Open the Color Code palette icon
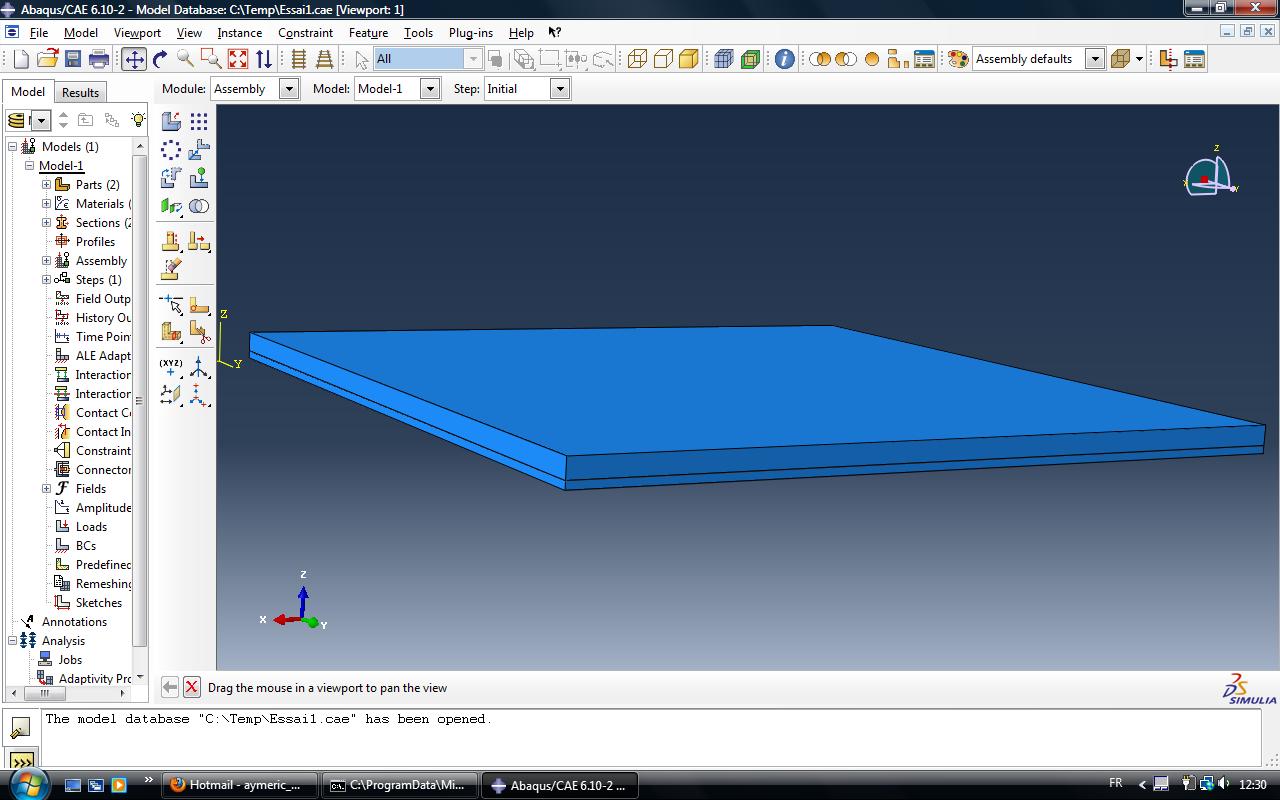The width and height of the screenshot is (1280, 800). [x=958, y=59]
